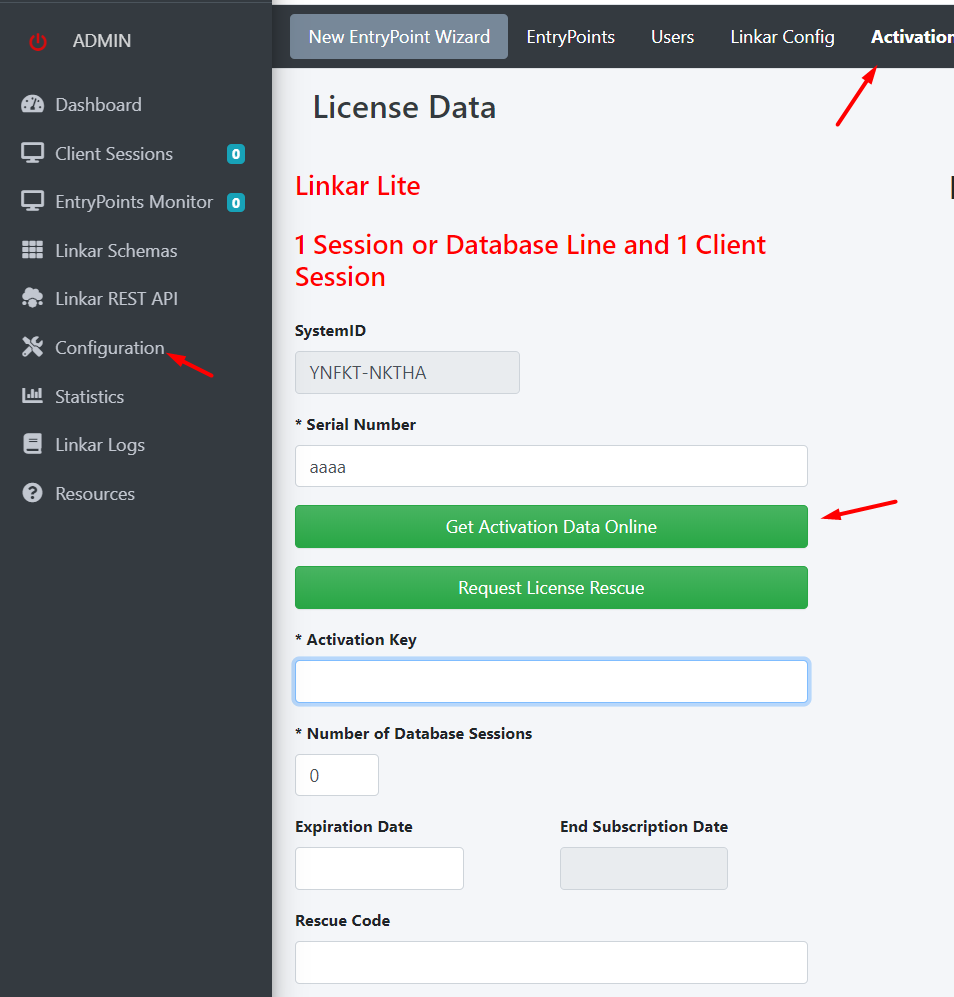The width and height of the screenshot is (954, 997).
Task: Click the License Data heading
Action: (404, 107)
